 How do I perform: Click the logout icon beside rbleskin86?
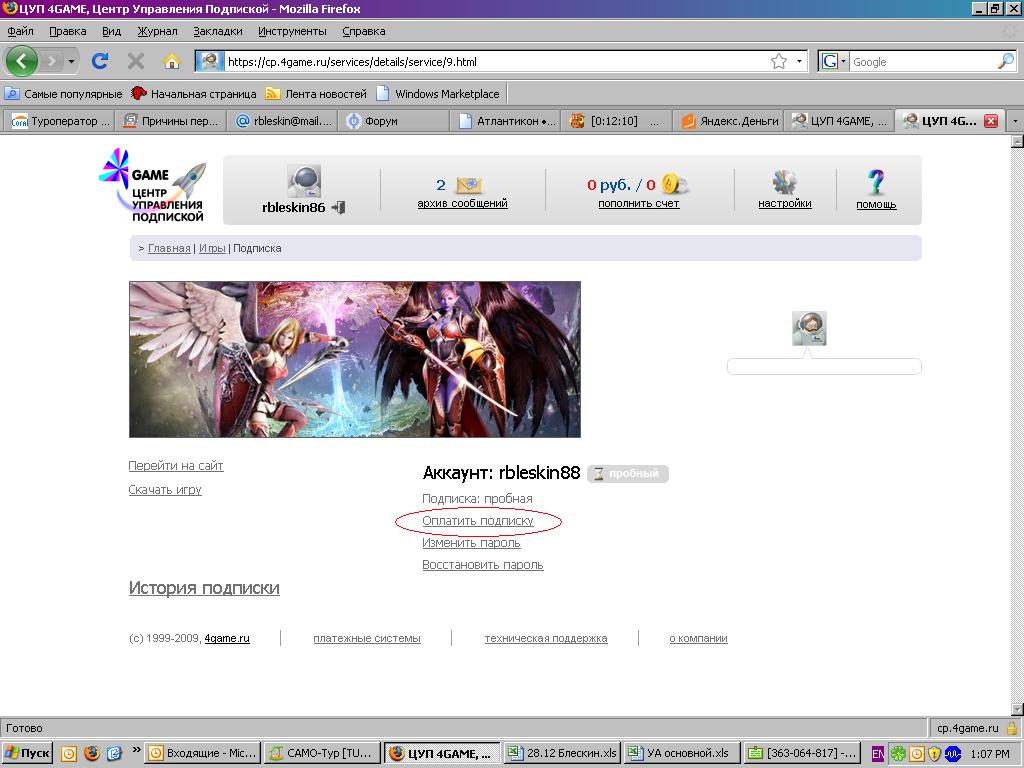[x=338, y=207]
